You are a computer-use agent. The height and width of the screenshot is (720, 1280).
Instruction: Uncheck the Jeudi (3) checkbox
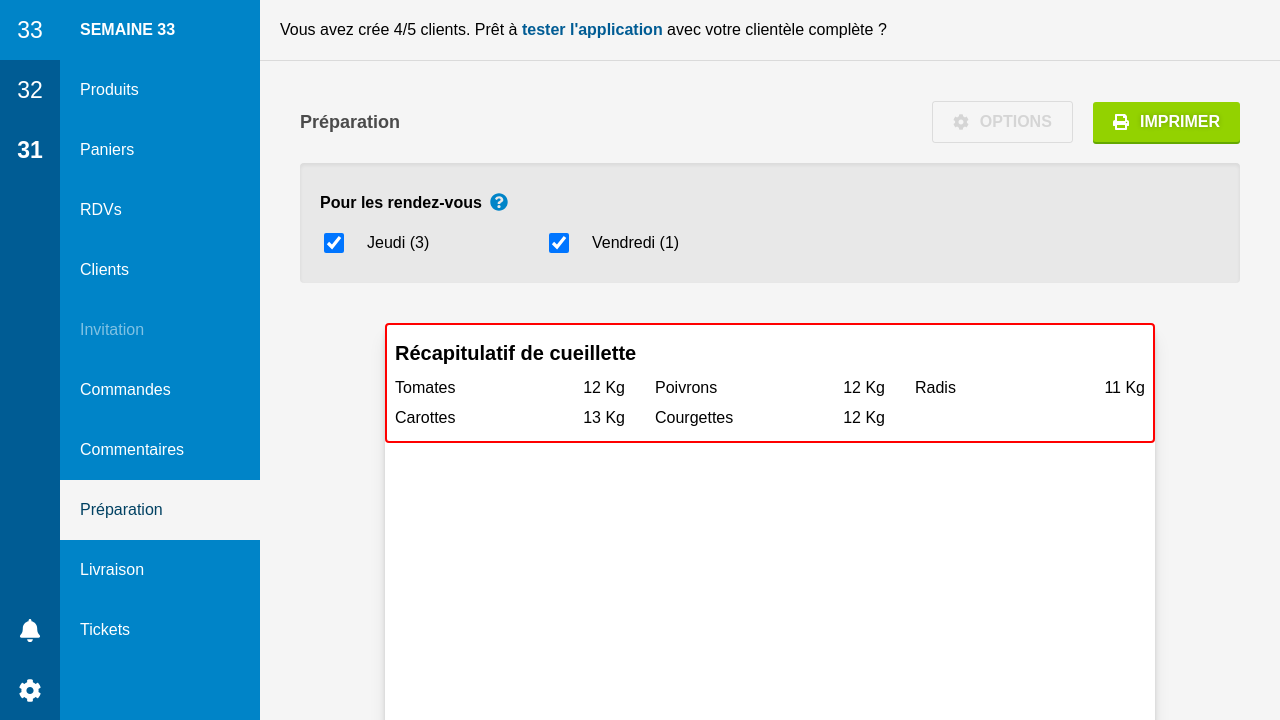coord(334,243)
